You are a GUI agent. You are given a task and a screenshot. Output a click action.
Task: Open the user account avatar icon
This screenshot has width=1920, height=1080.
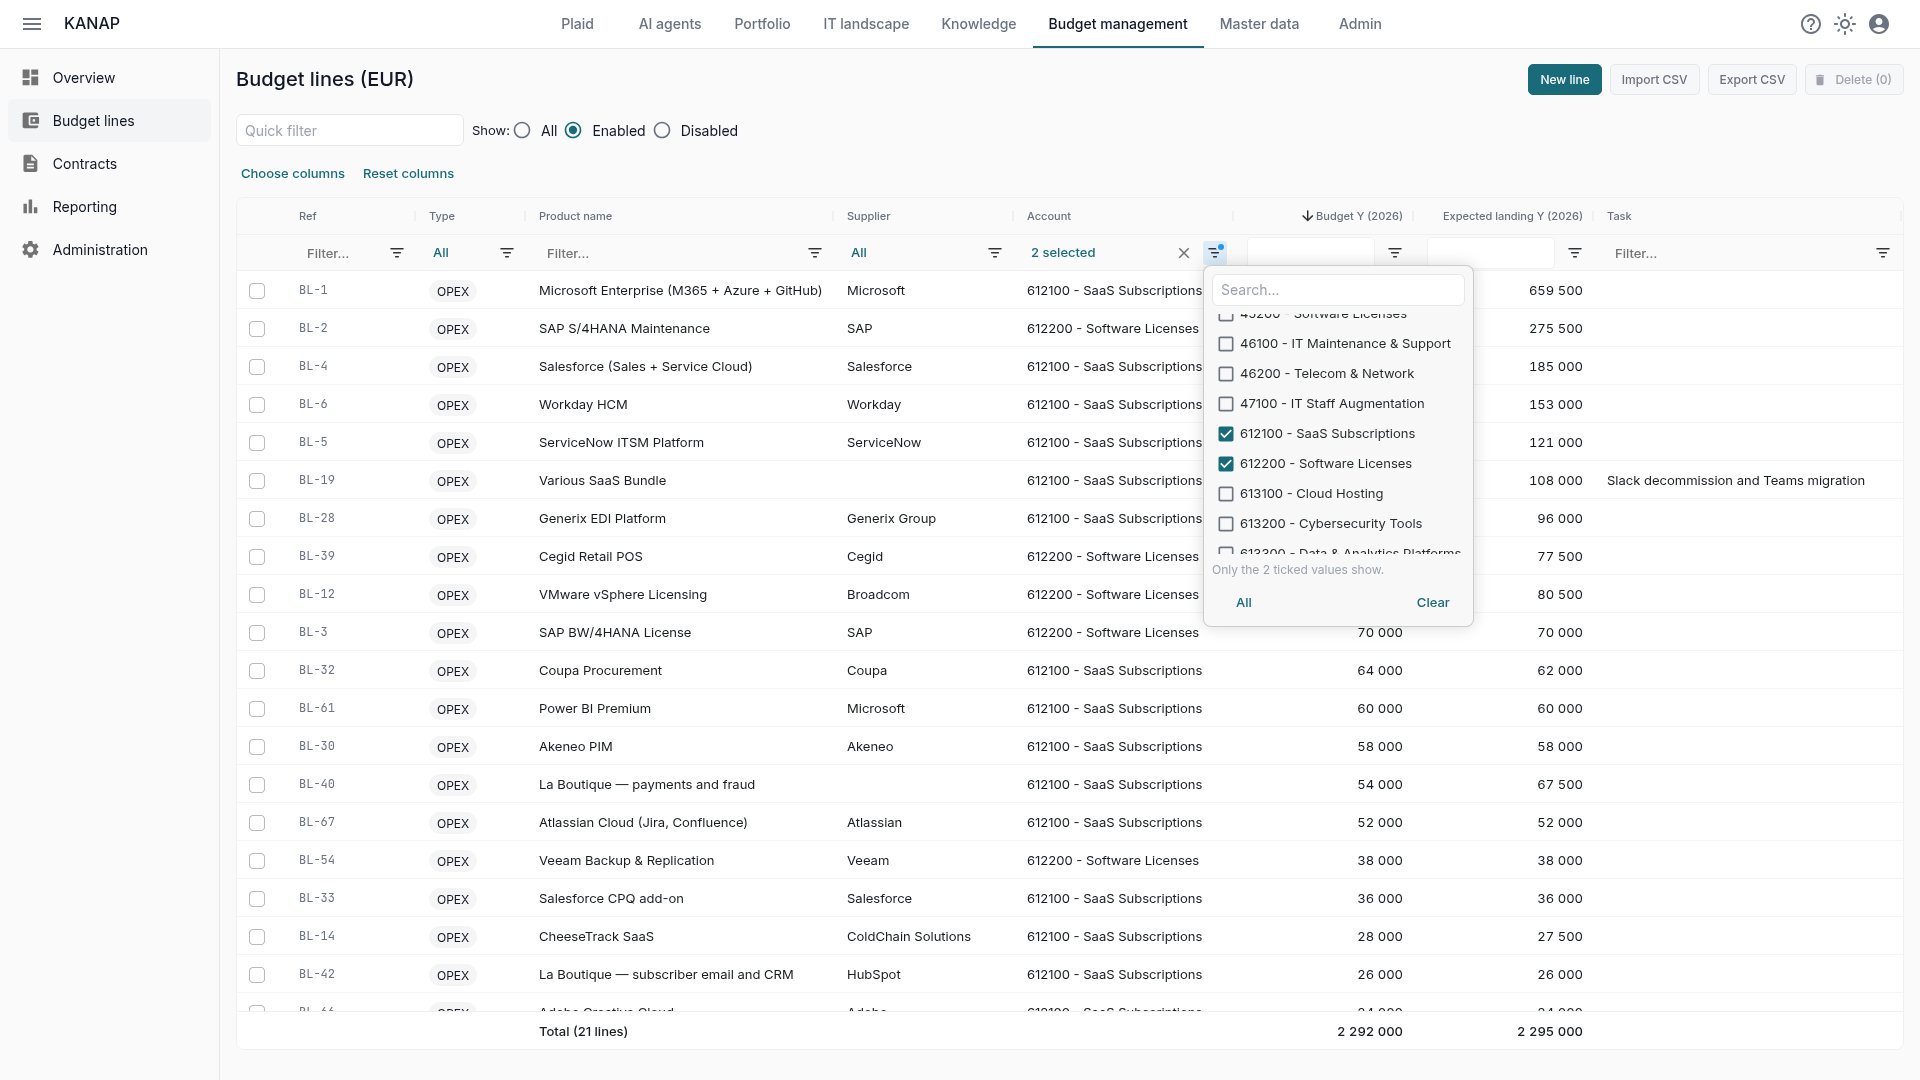1879,24
